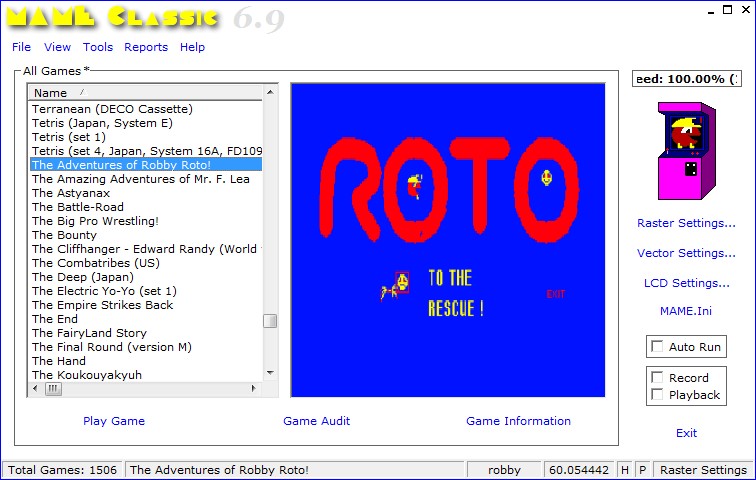Toggle the Playback checkbox
The width and height of the screenshot is (756, 480).
coord(657,395)
